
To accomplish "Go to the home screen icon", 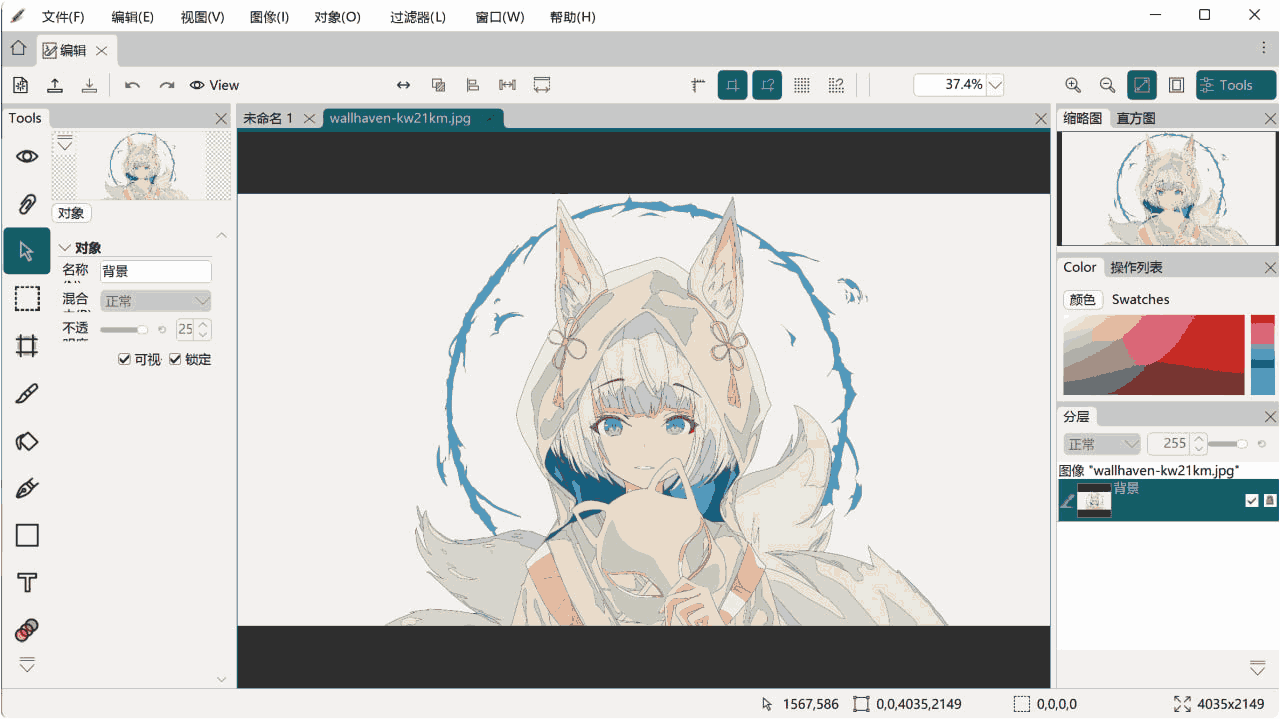I will 18,48.
